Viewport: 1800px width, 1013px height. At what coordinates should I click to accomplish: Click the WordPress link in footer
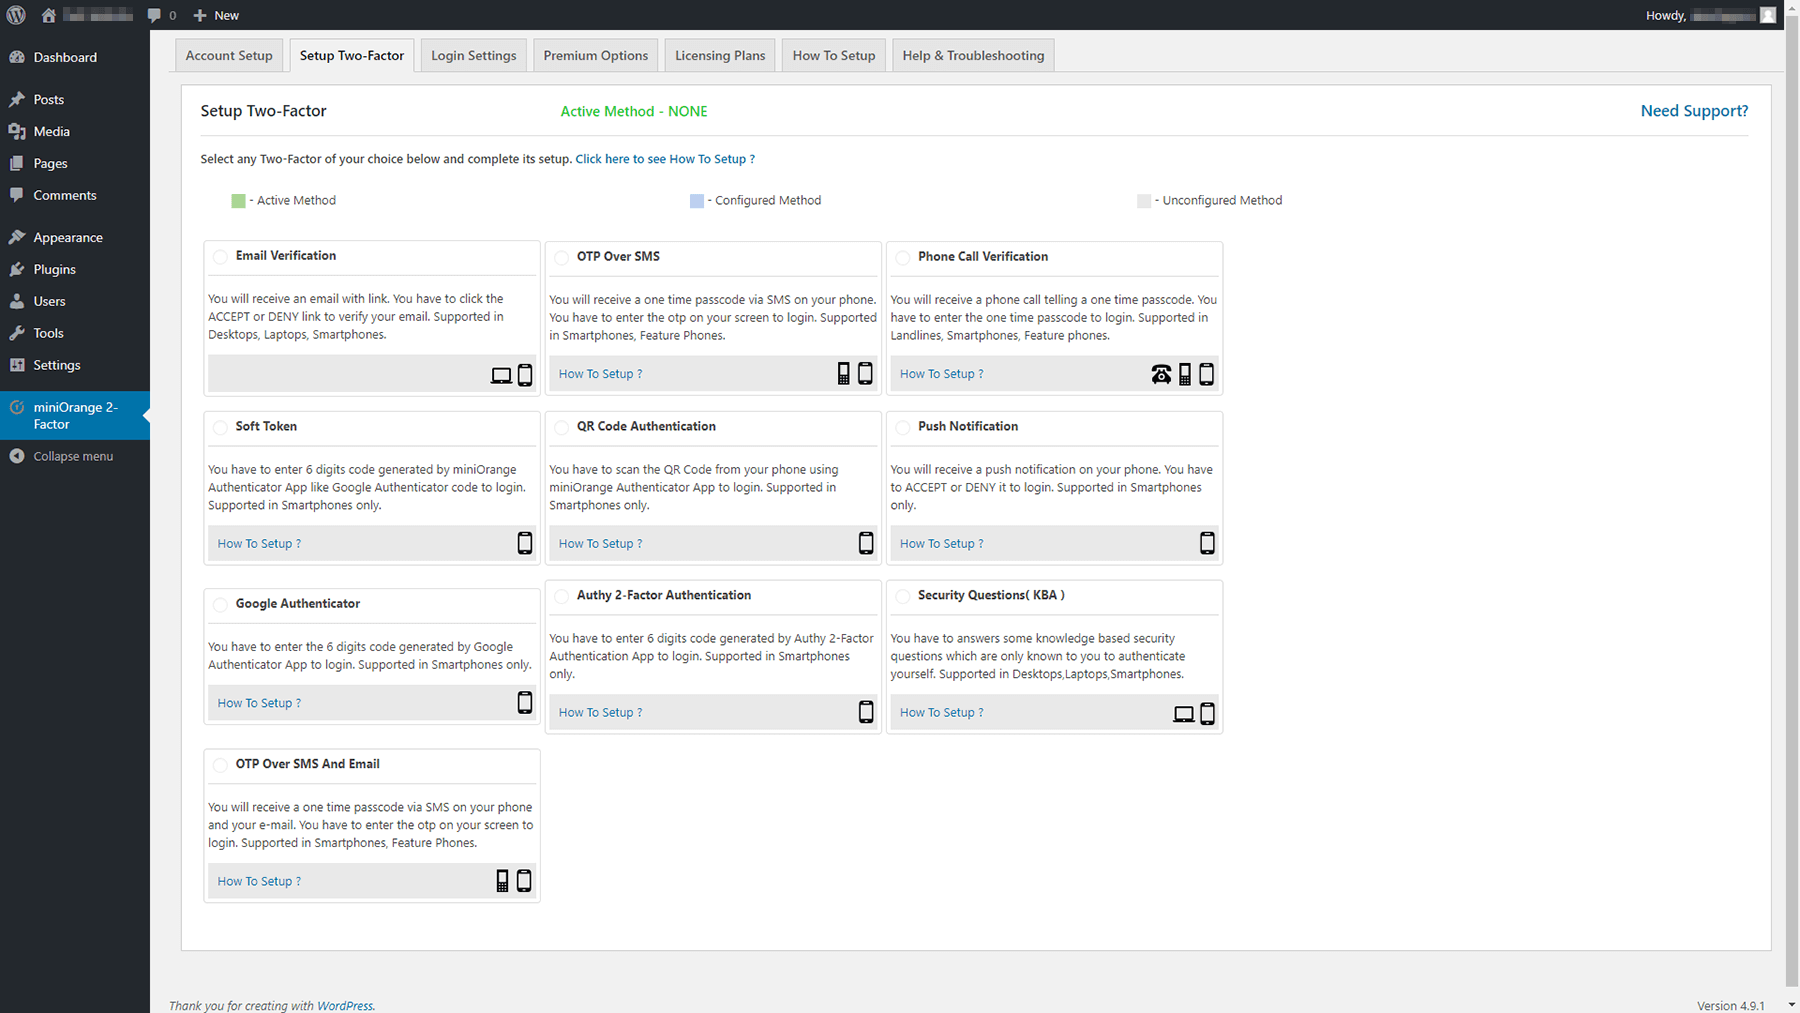coord(344,1006)
